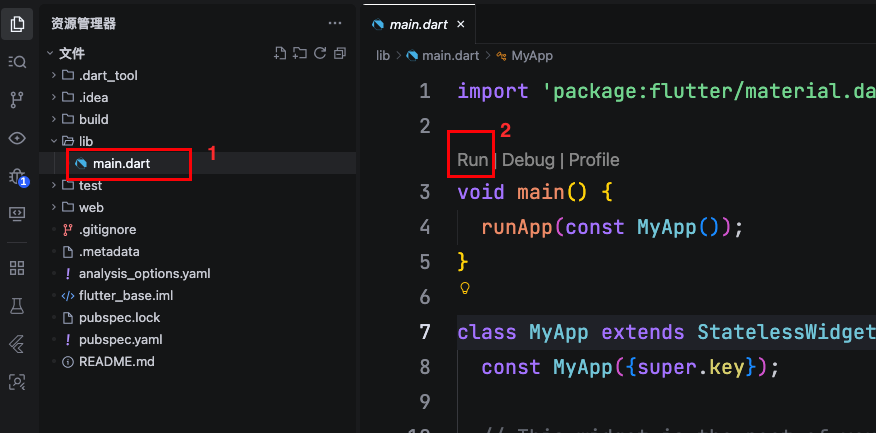876x433 pixels.
Task: Open the Explorer view in activity bar
Action: click(17, 23)
